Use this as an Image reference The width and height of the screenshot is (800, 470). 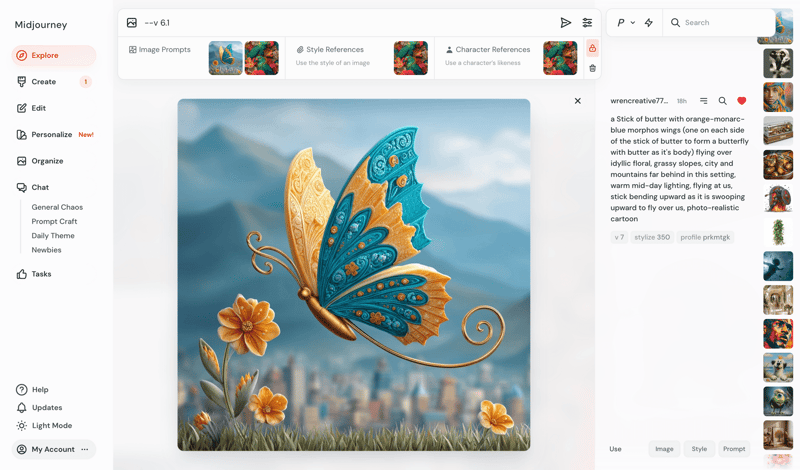tap(664, 449)
